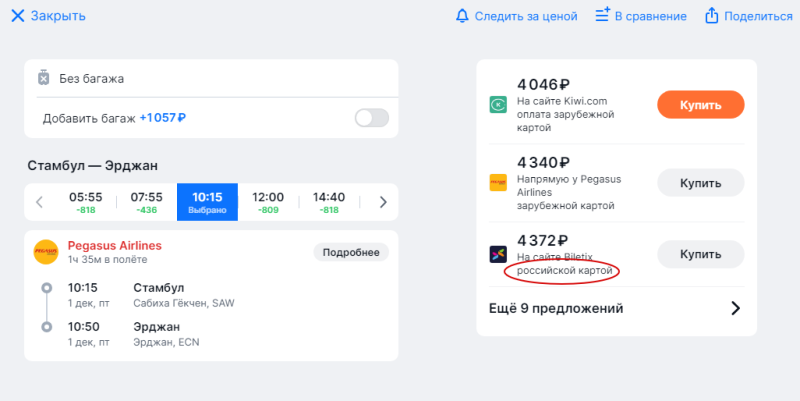The height and width of the screenshot is (401, 800).
Task: Select the 12:00 departure time
Action: (268, 202)
